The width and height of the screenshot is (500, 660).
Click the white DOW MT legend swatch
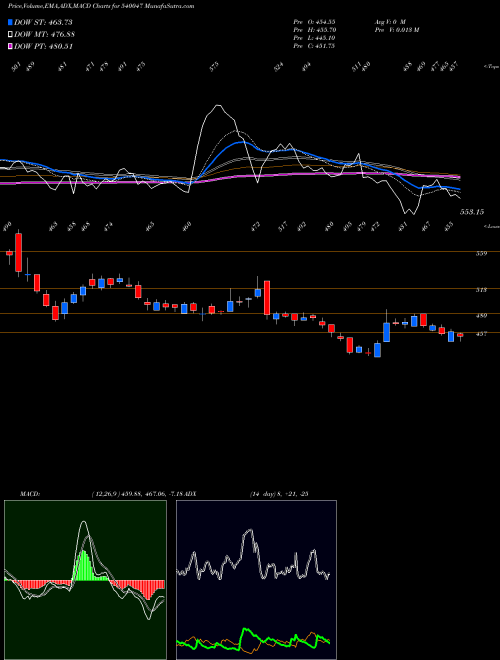[x=10, y=35]
